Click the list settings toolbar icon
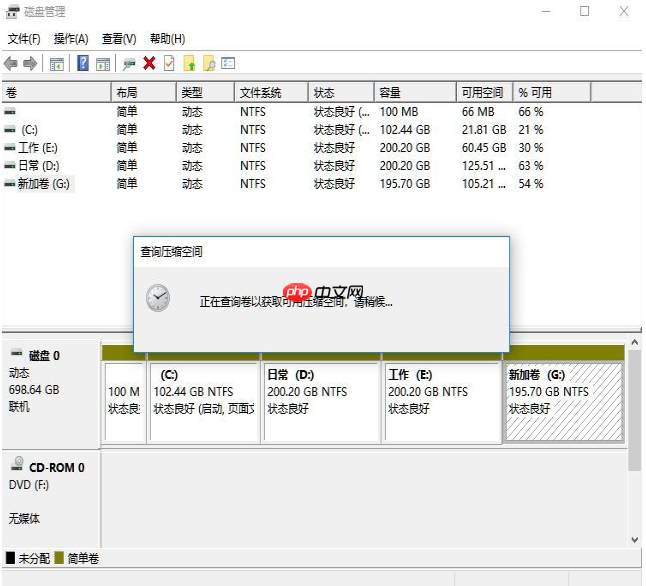646x586 pixels. pyautogui.click(x=228, y=63)
